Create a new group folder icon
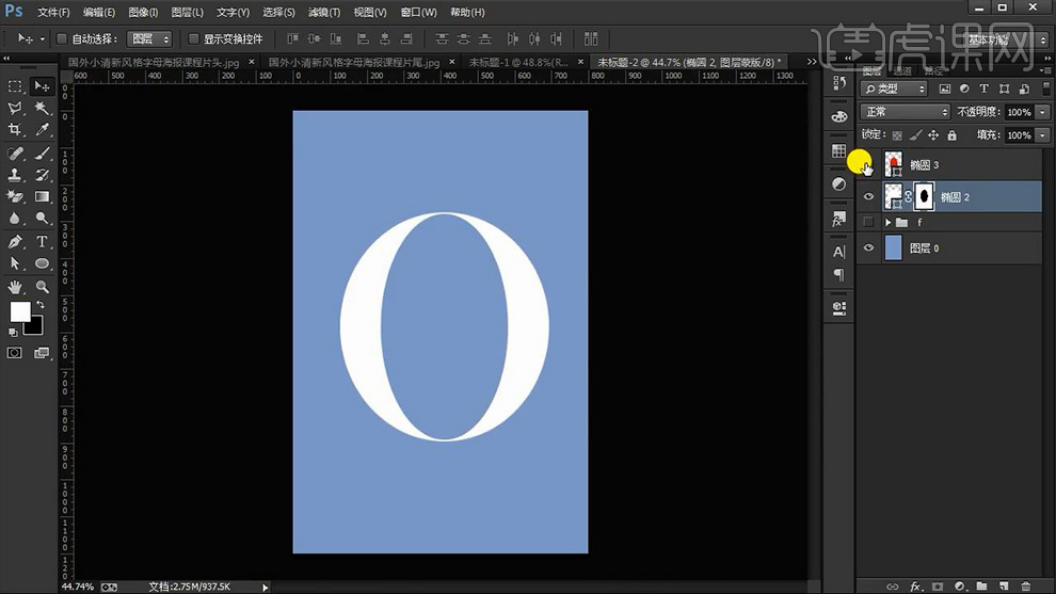This screenshot has width=1056, height=595. [982, 586]
